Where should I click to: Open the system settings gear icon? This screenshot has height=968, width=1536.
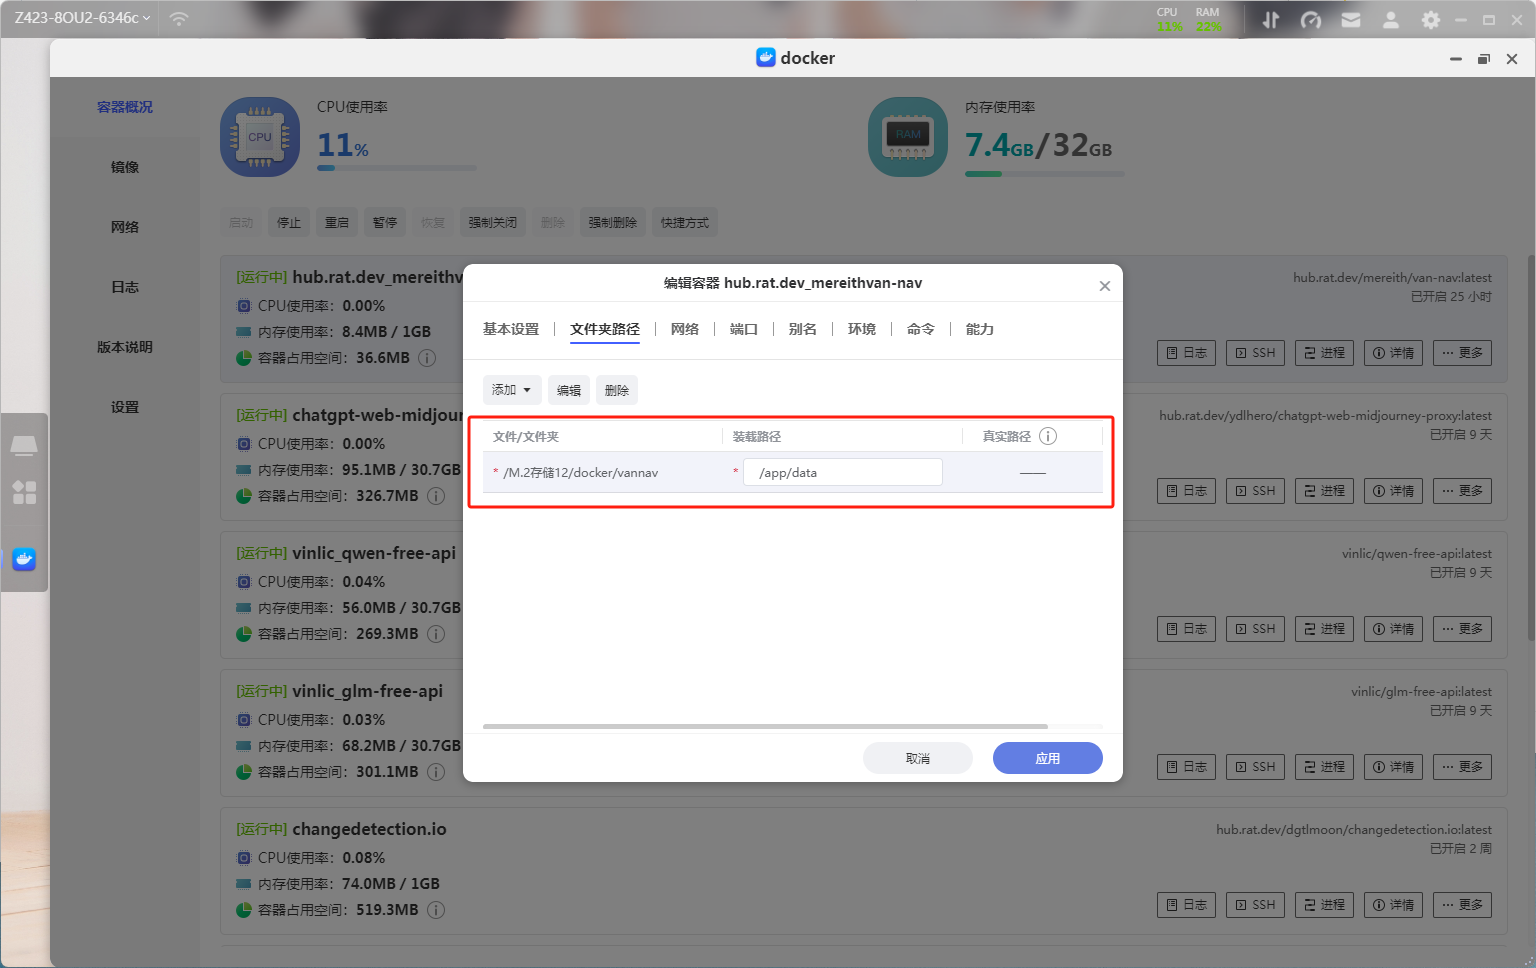click(1431, 20)
